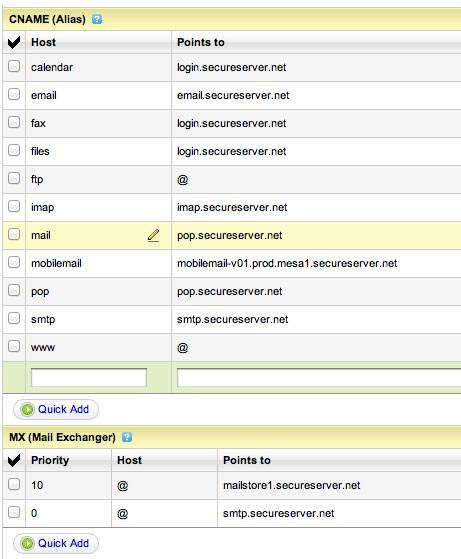Click Quick Add under MX records
The image size is (461, 559).
pyautogui.click(x=56, y=543)
